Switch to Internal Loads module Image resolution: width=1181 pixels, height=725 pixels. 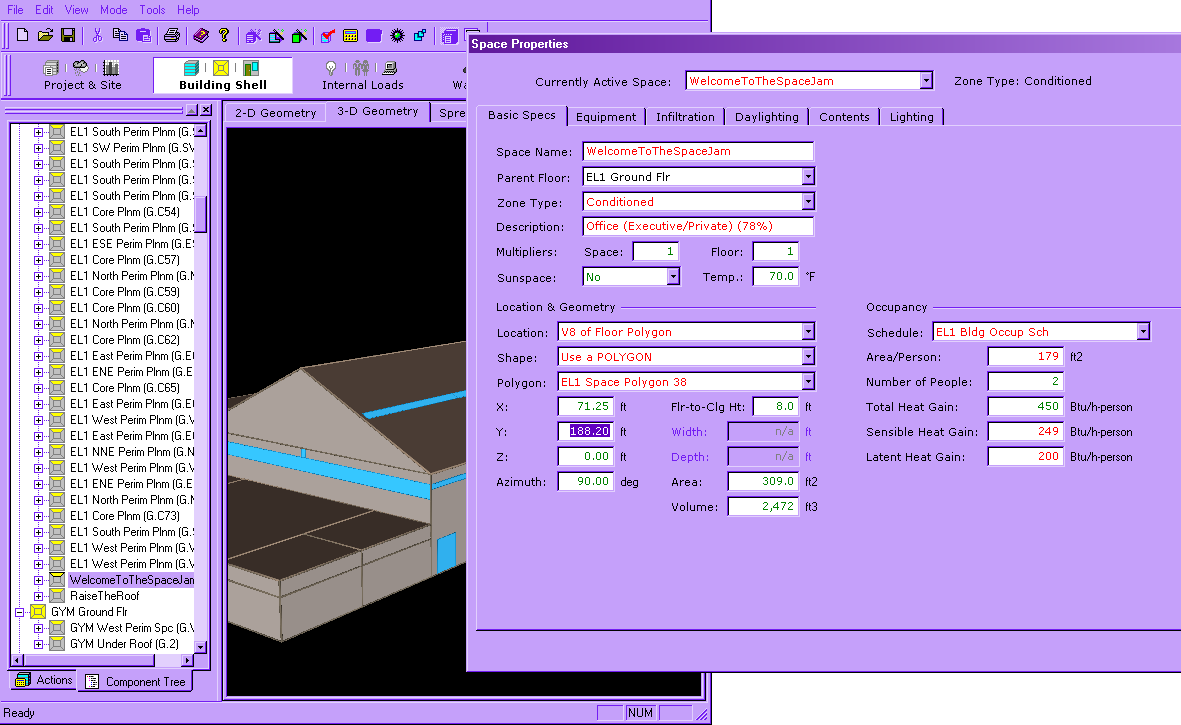pos(362,75)
